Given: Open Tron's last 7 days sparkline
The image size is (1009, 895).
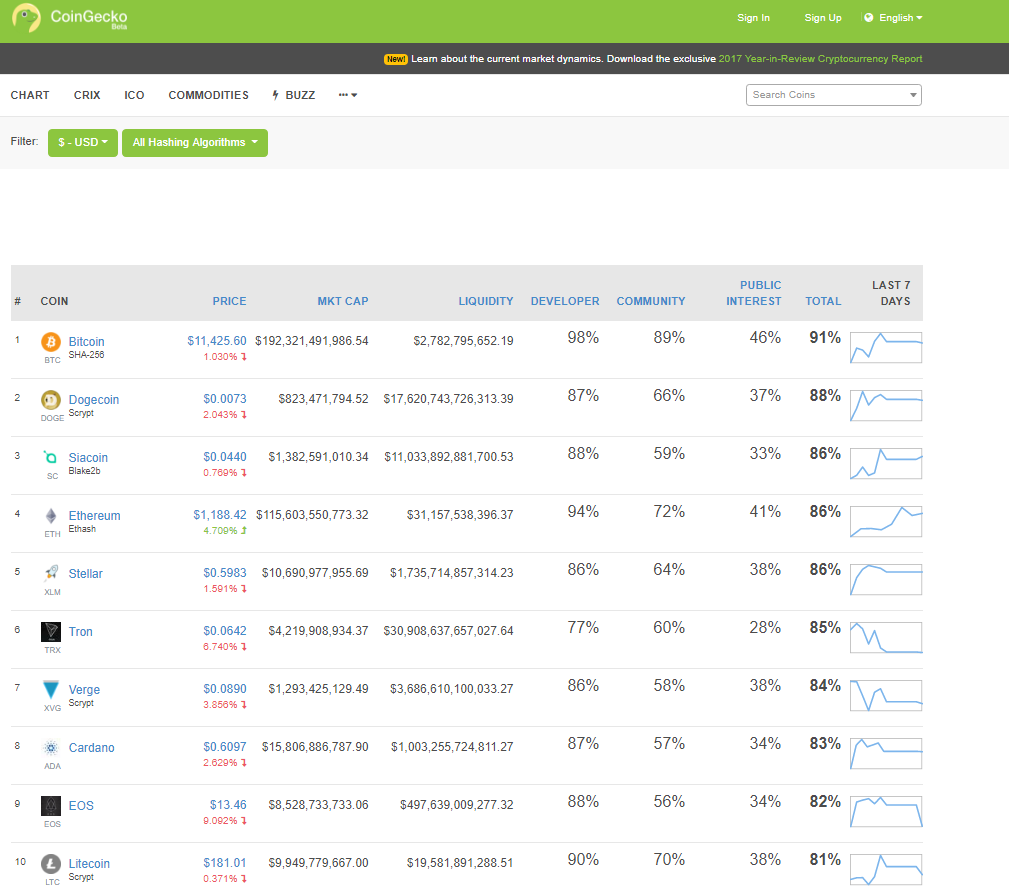Looking at the screenshot, I should pyautogui.click(x=886, y=637).
